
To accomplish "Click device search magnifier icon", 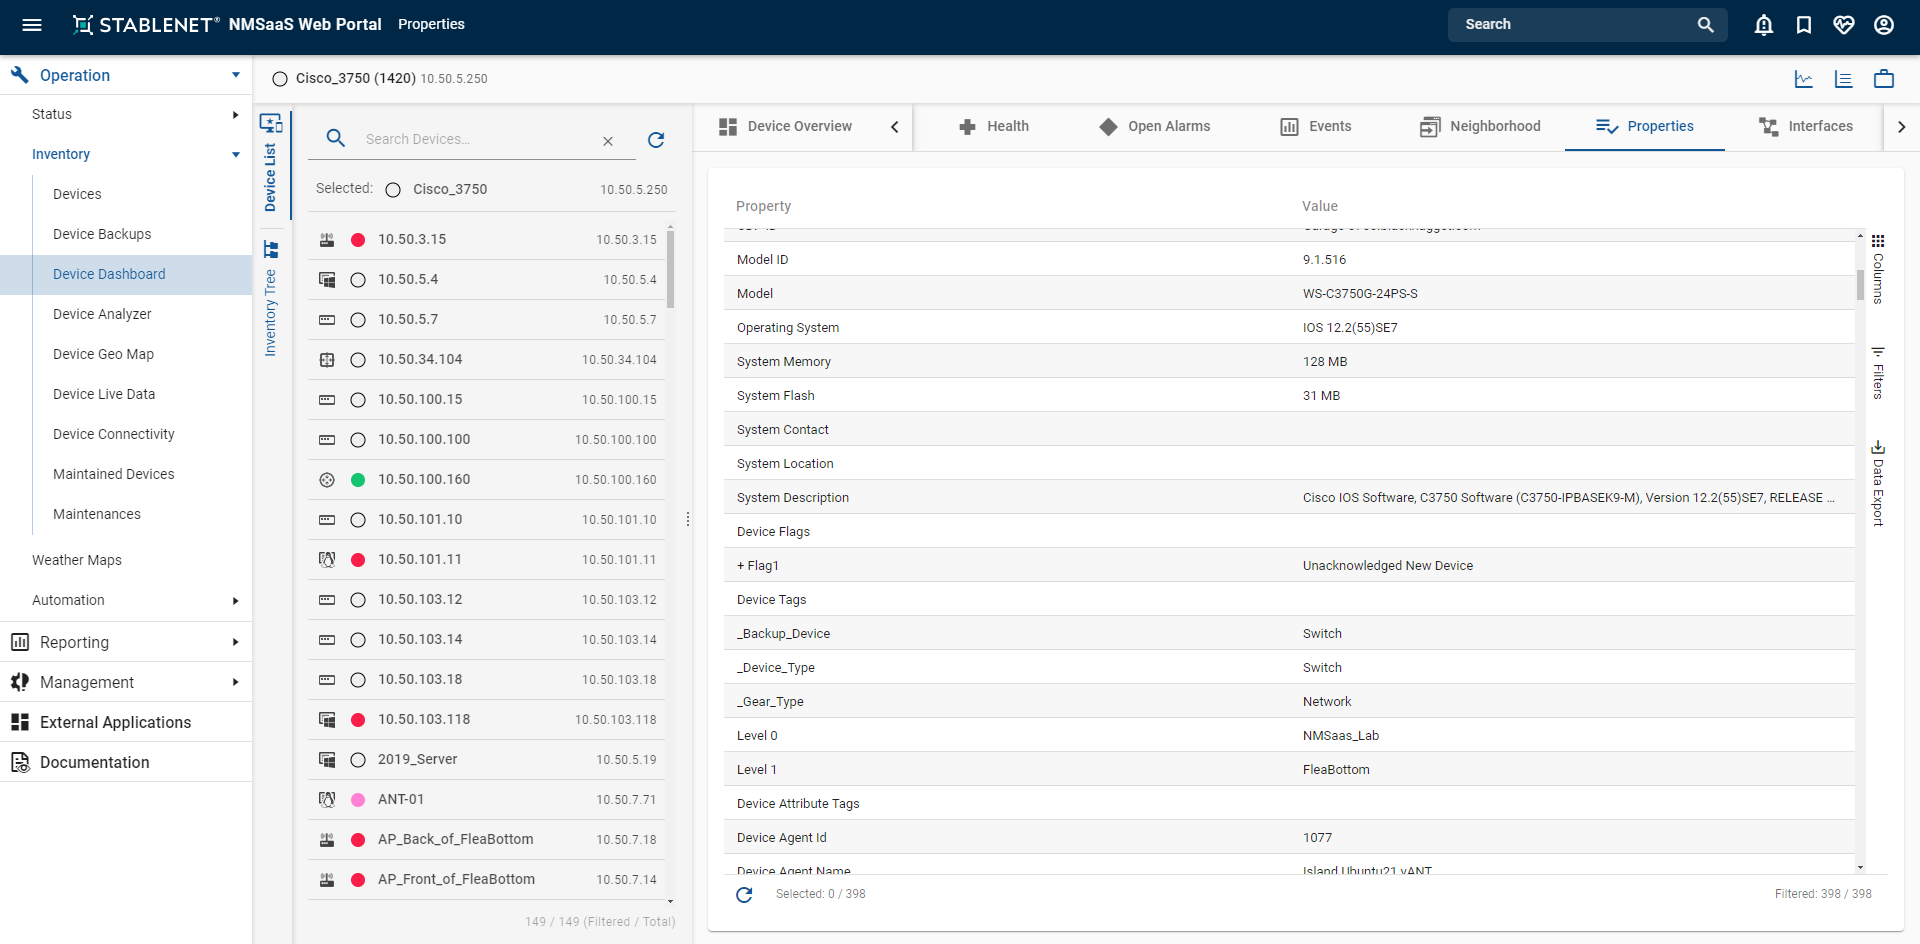I will 336,139.
